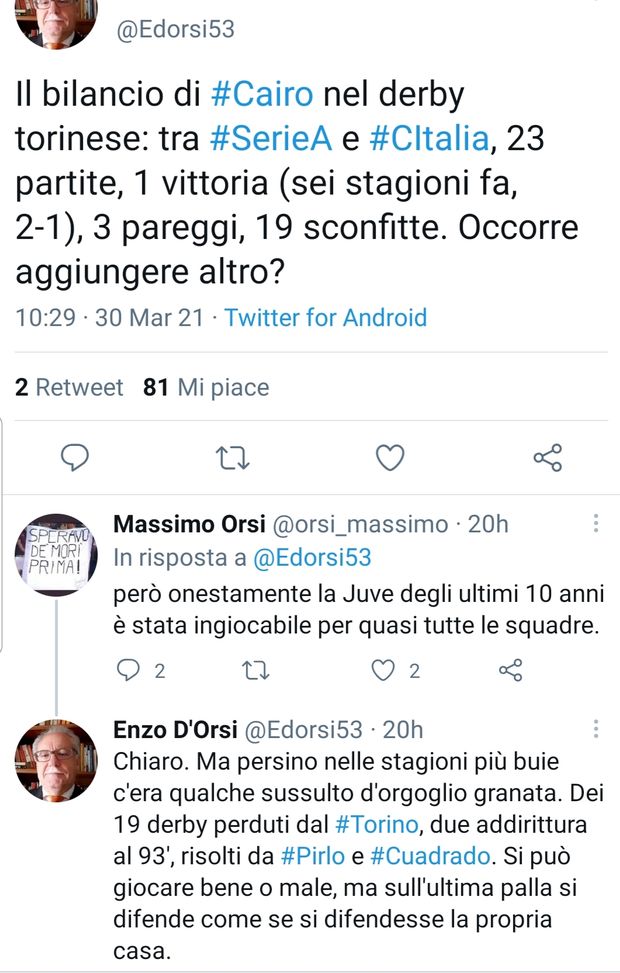Open the #CItalia hashtag
620x973 pixels.
click(430, 139)
